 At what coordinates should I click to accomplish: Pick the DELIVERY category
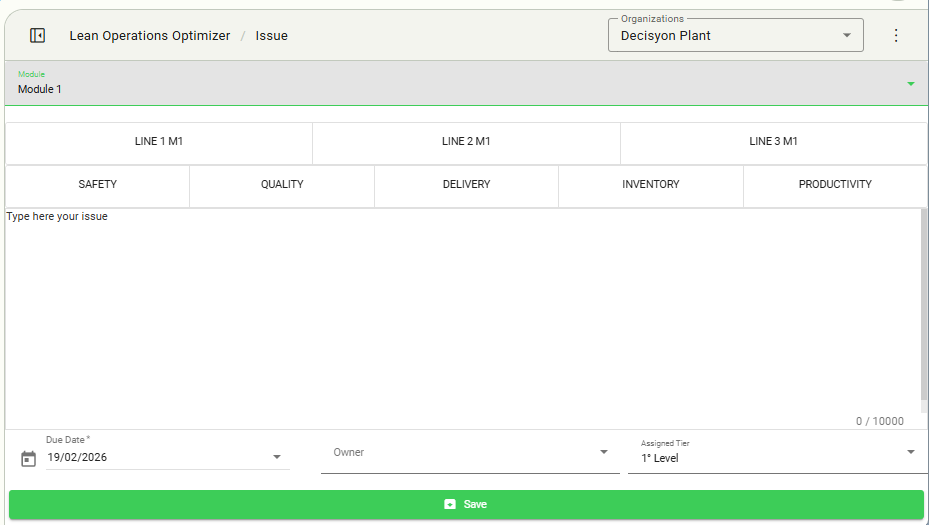tap(466, 185)
